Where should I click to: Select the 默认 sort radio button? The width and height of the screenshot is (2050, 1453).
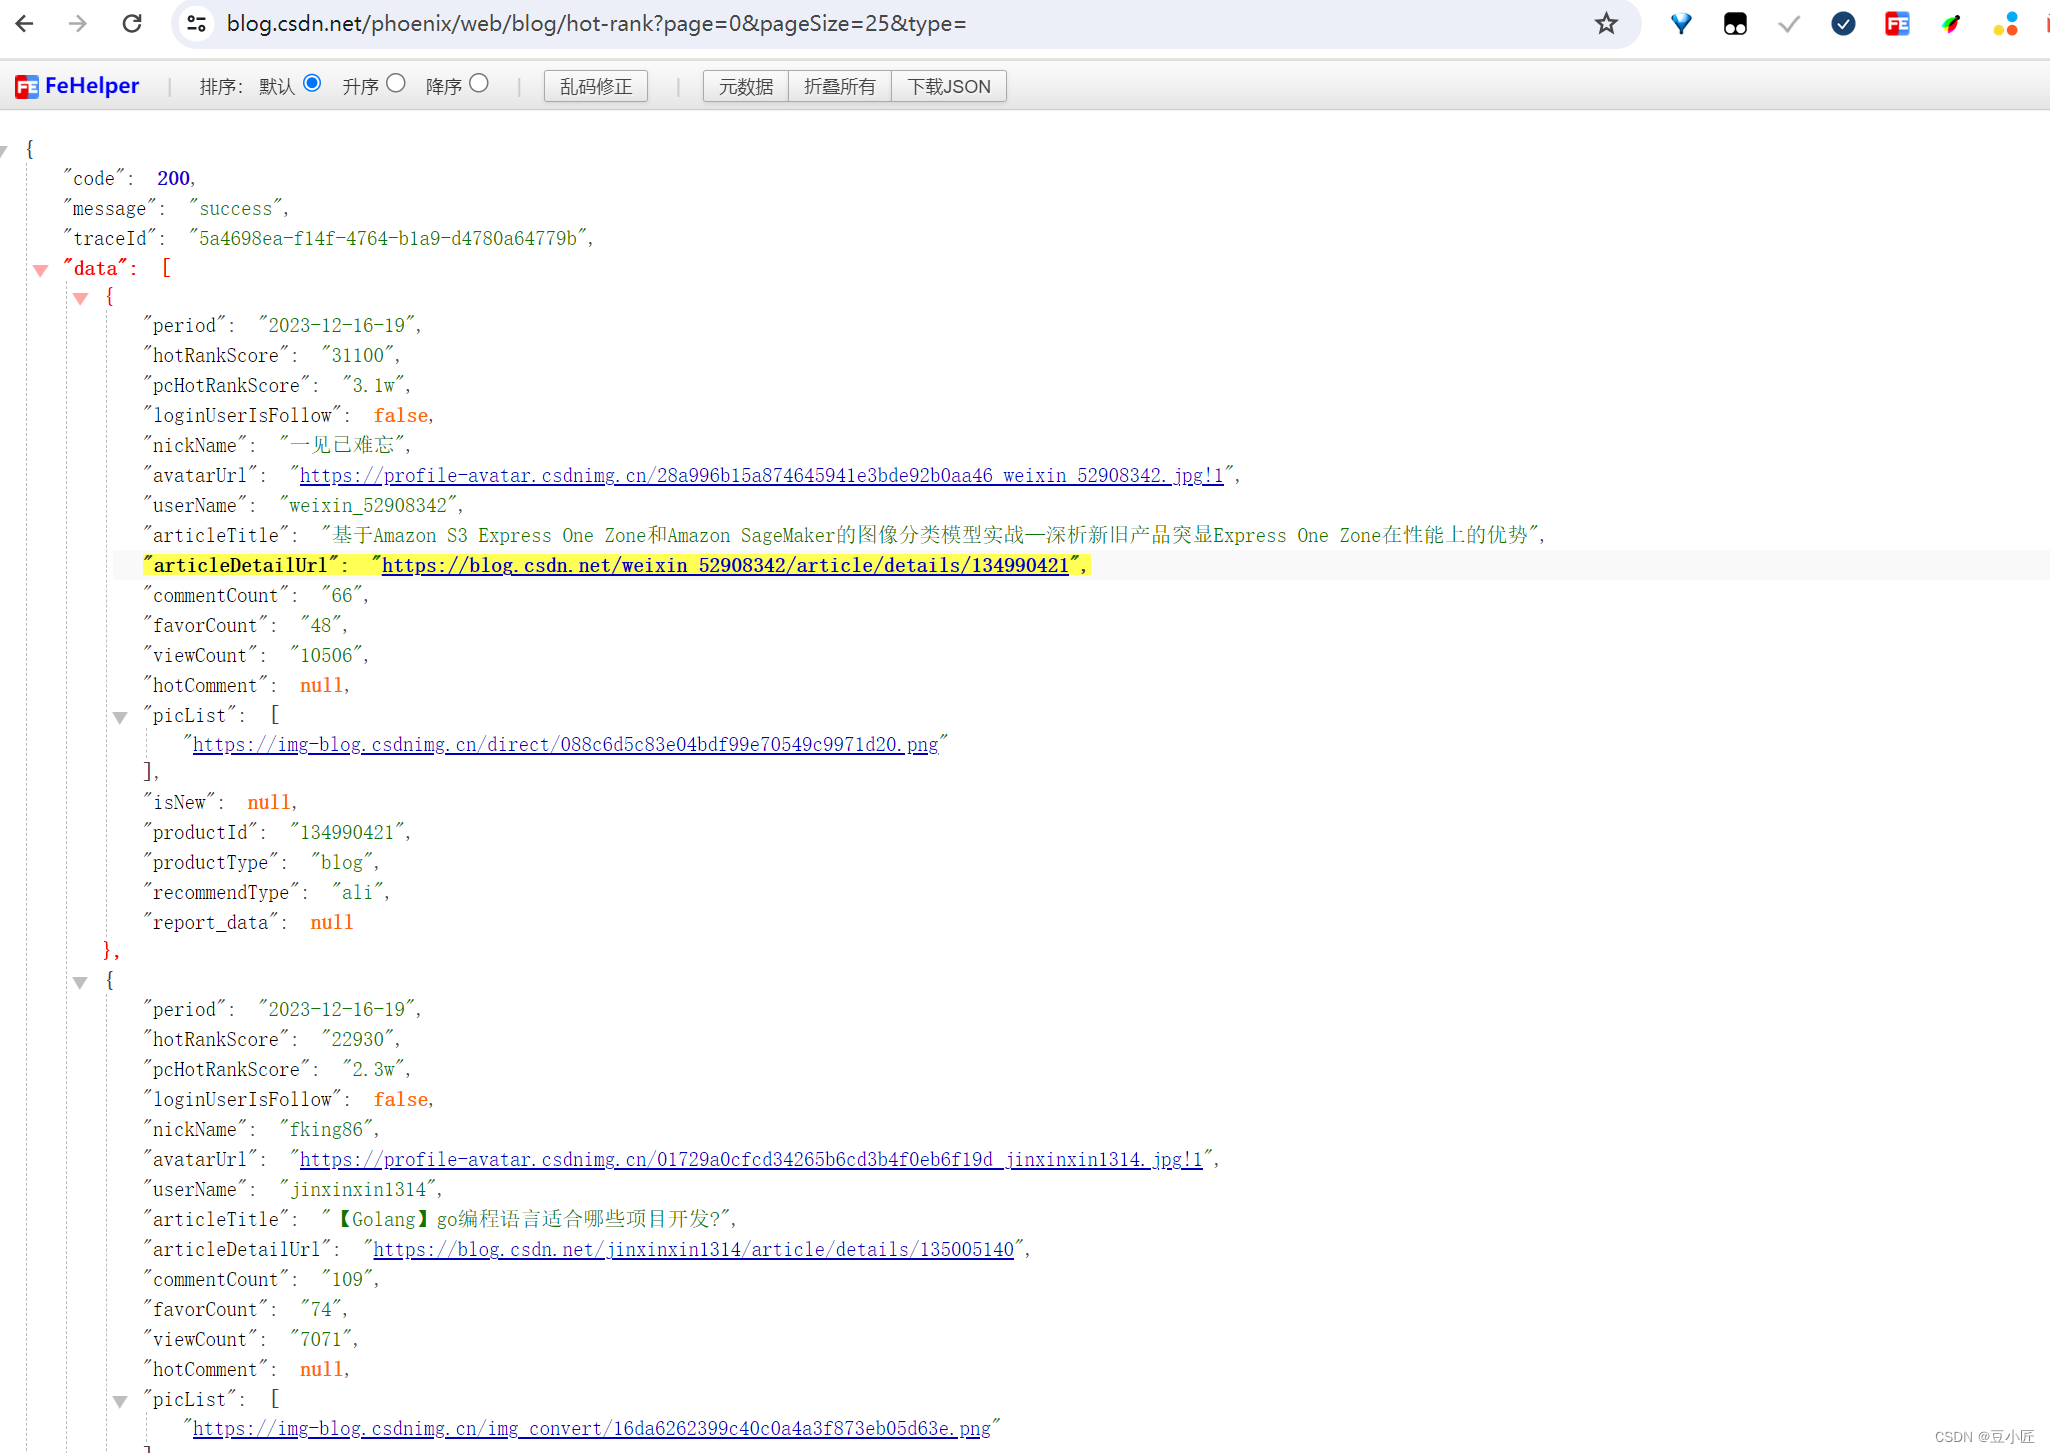click(312, 83)
